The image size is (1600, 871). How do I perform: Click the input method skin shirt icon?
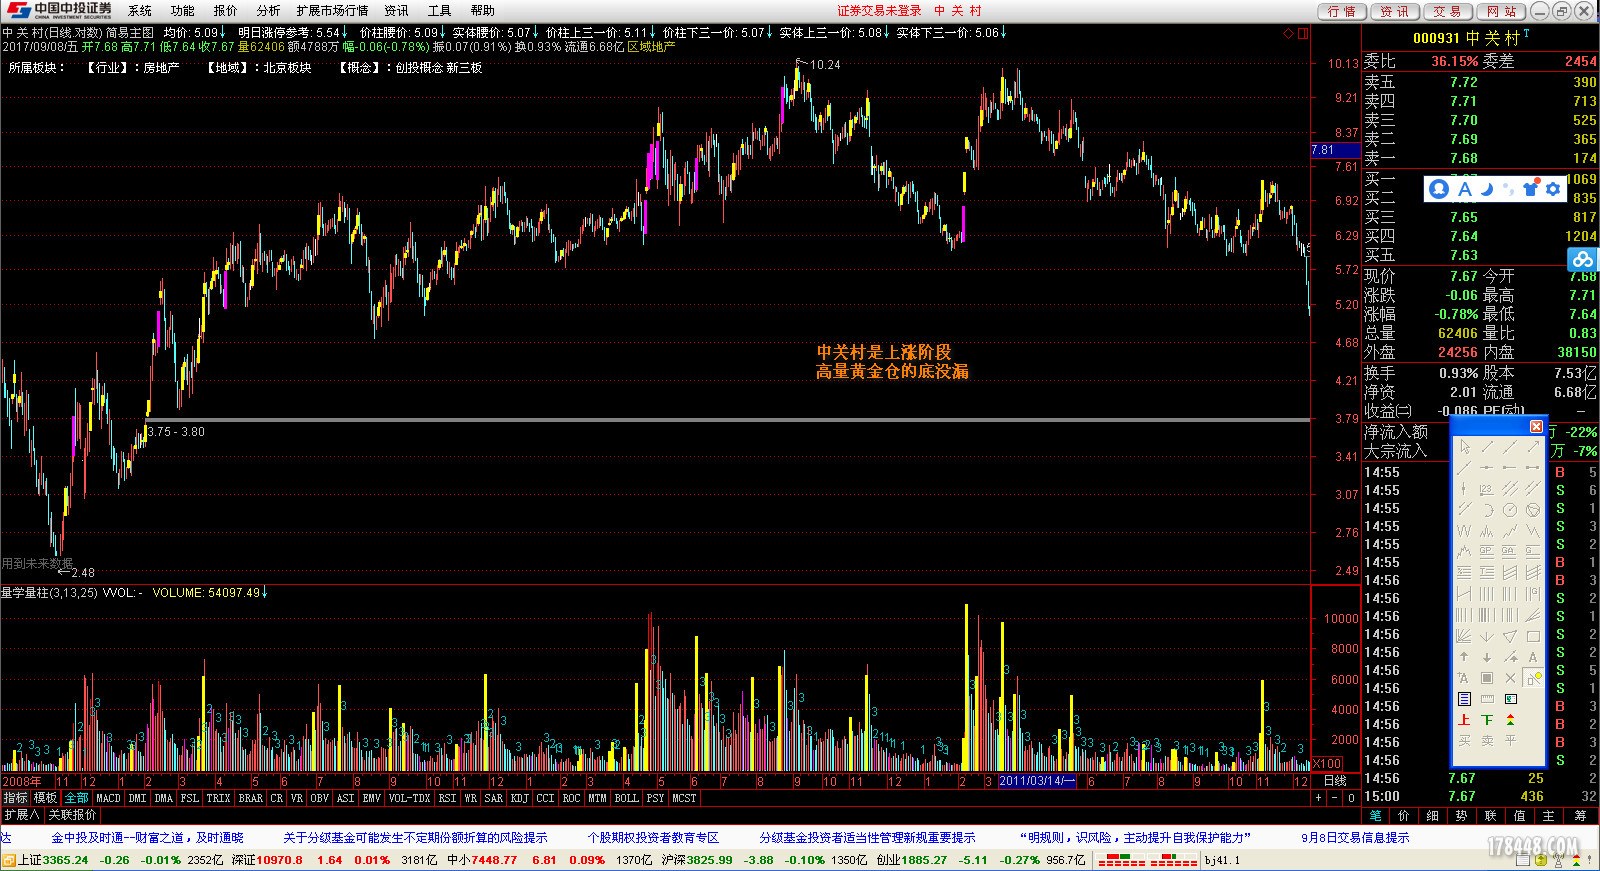(x=1531, y=188)
